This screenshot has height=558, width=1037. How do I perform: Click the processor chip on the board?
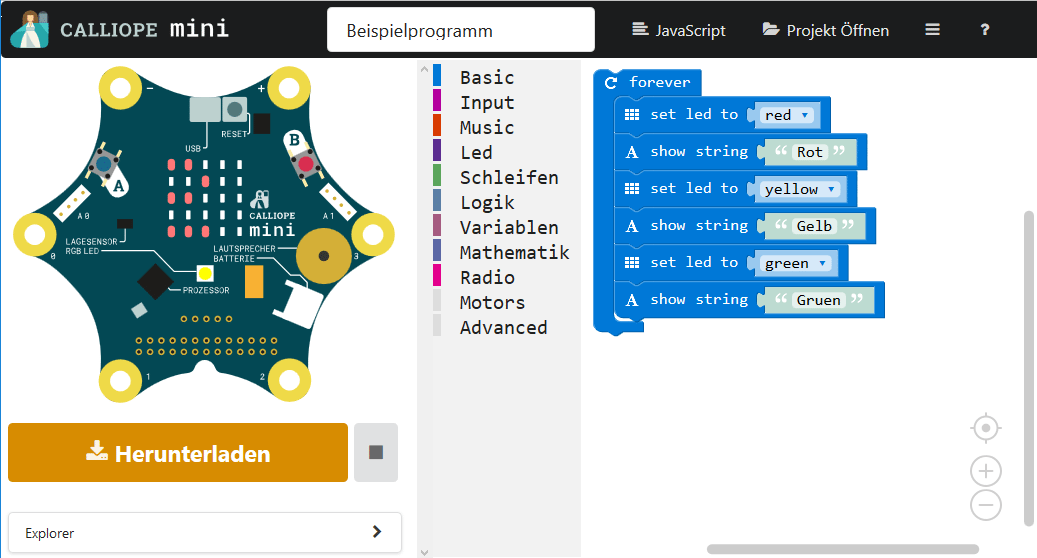coord(155,282)
